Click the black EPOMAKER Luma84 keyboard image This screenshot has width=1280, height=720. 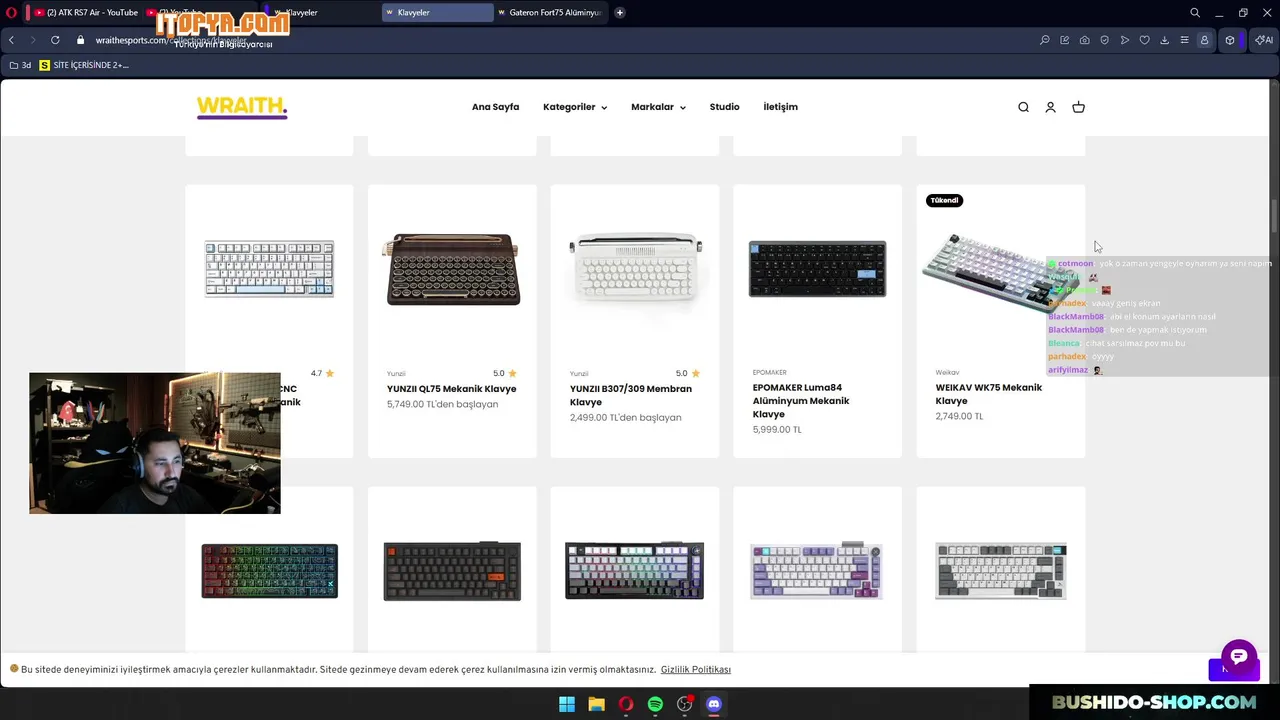[817, 269]
